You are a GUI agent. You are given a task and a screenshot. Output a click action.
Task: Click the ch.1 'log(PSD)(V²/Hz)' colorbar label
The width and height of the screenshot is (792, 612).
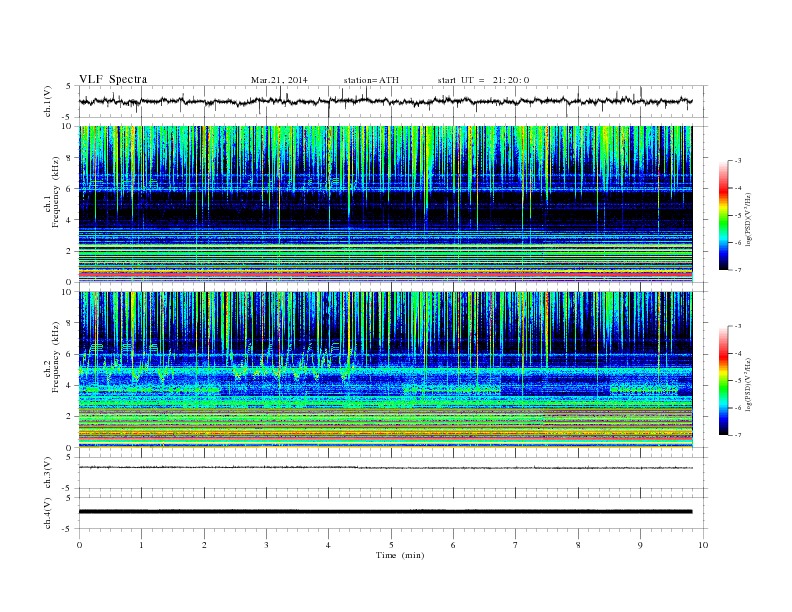pyautogui.click(x=749, y=219)
